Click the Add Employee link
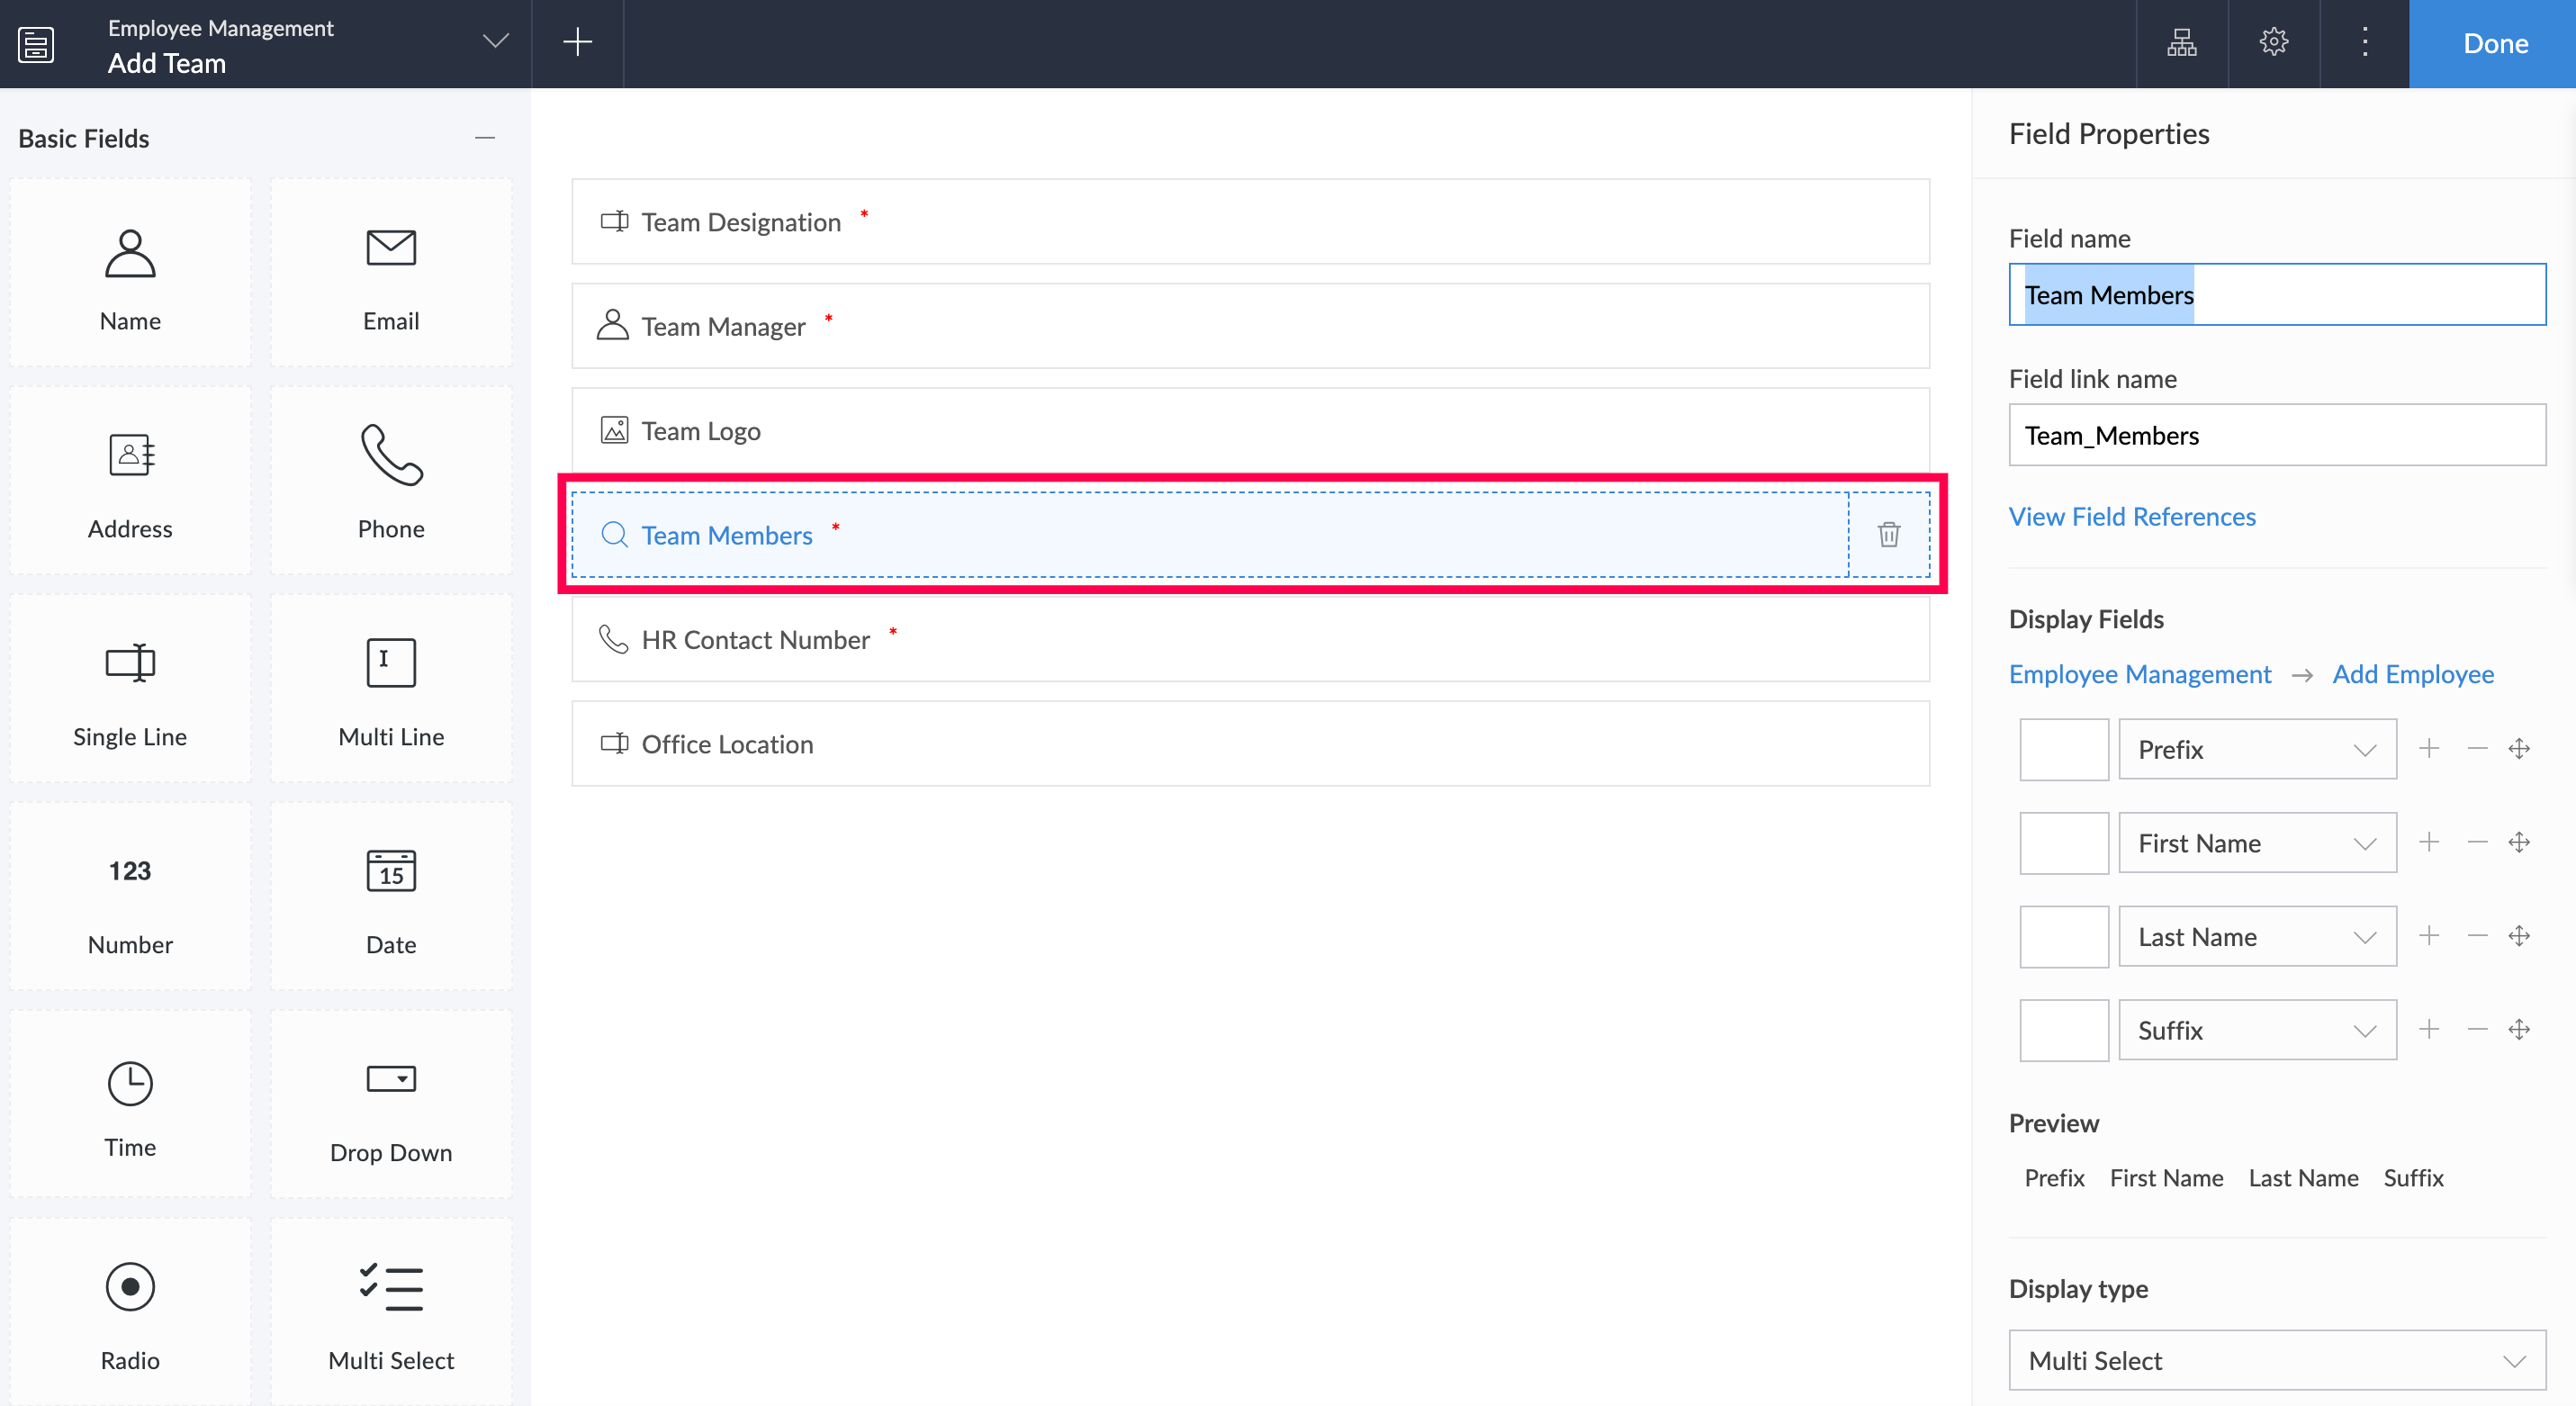2576x1406 pixels. coord(2412,674)
